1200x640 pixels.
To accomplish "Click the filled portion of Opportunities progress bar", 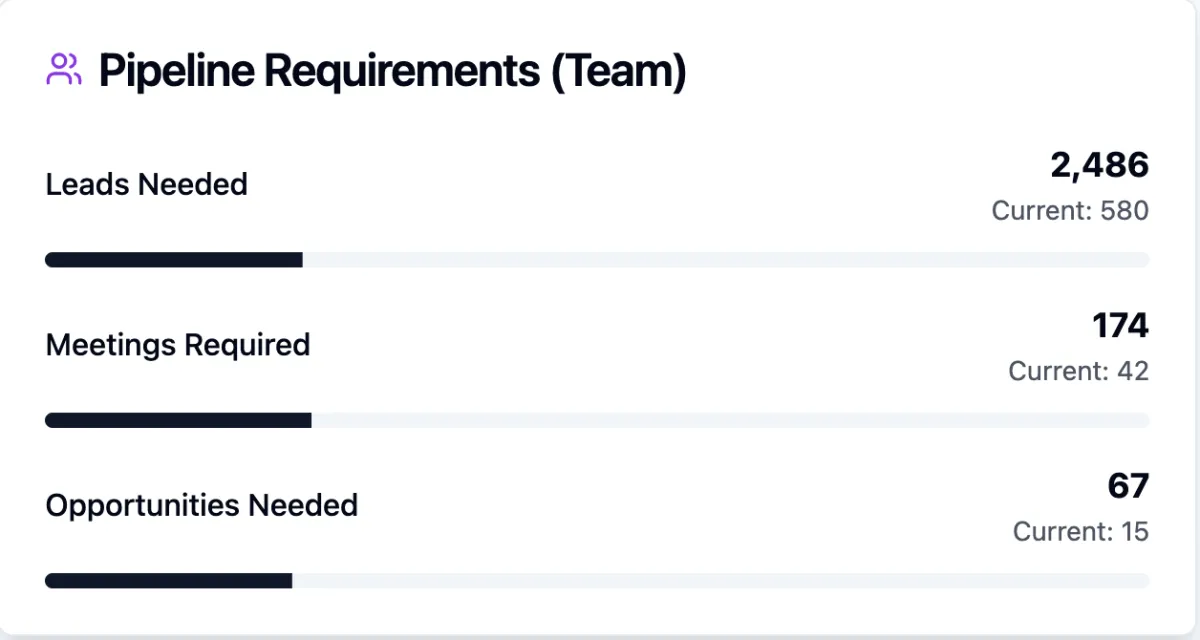I will [x=168, y=580].
